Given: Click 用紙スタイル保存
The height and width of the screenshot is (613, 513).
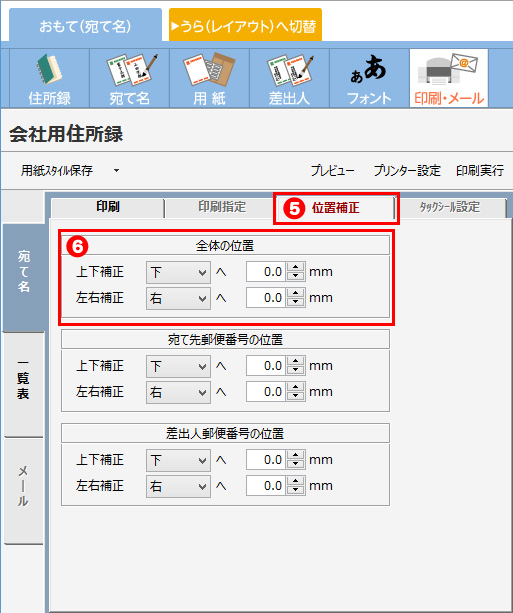Looking at the screenshot, I should 57,170.
